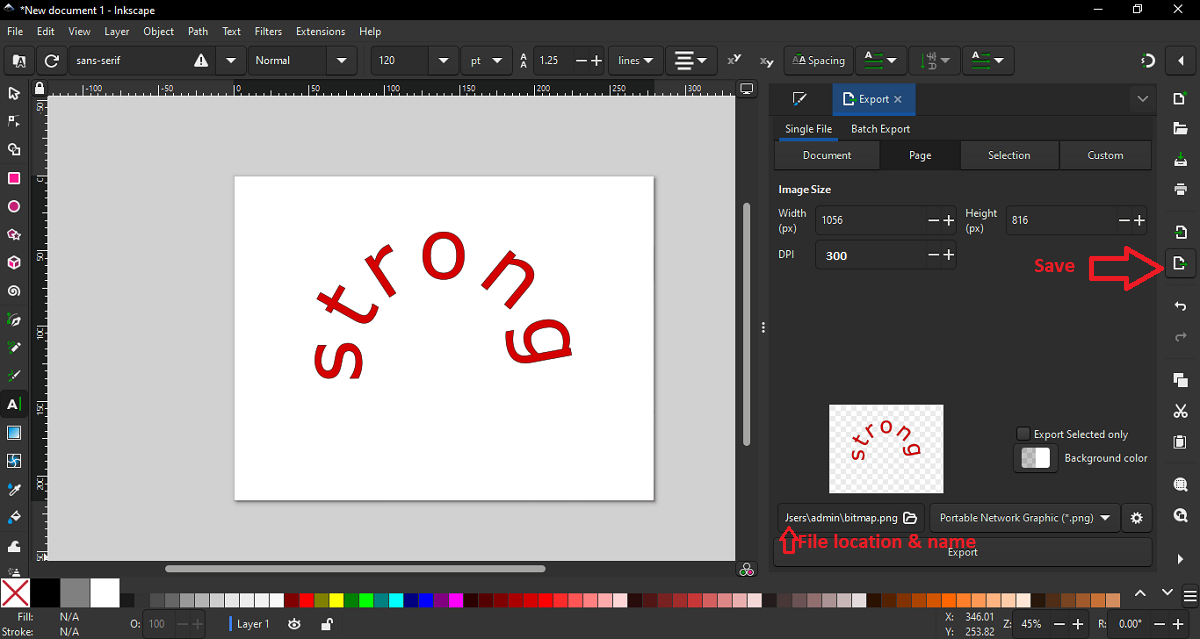Choose the Rectangle tool
Viewport: 1200px width, 639px height.
point(14,178)
